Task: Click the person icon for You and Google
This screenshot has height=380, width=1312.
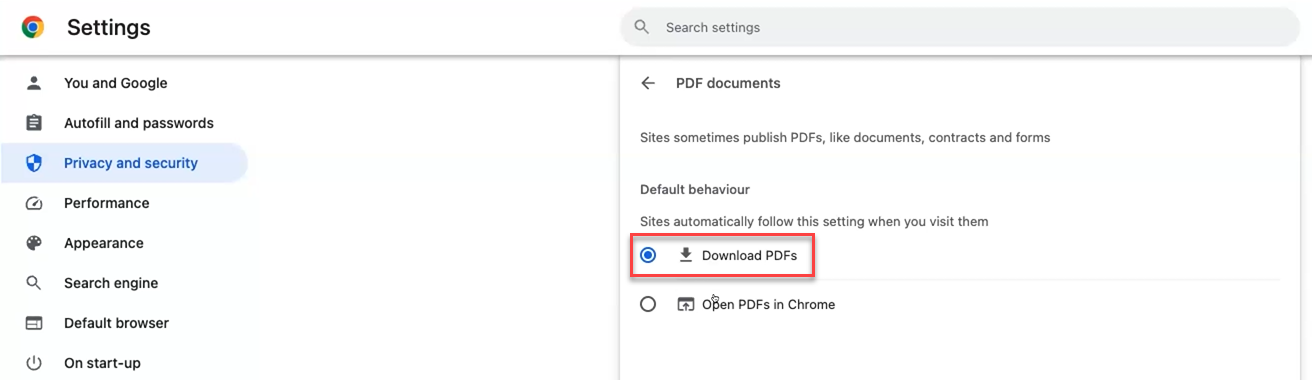Action: pos(34,83)
